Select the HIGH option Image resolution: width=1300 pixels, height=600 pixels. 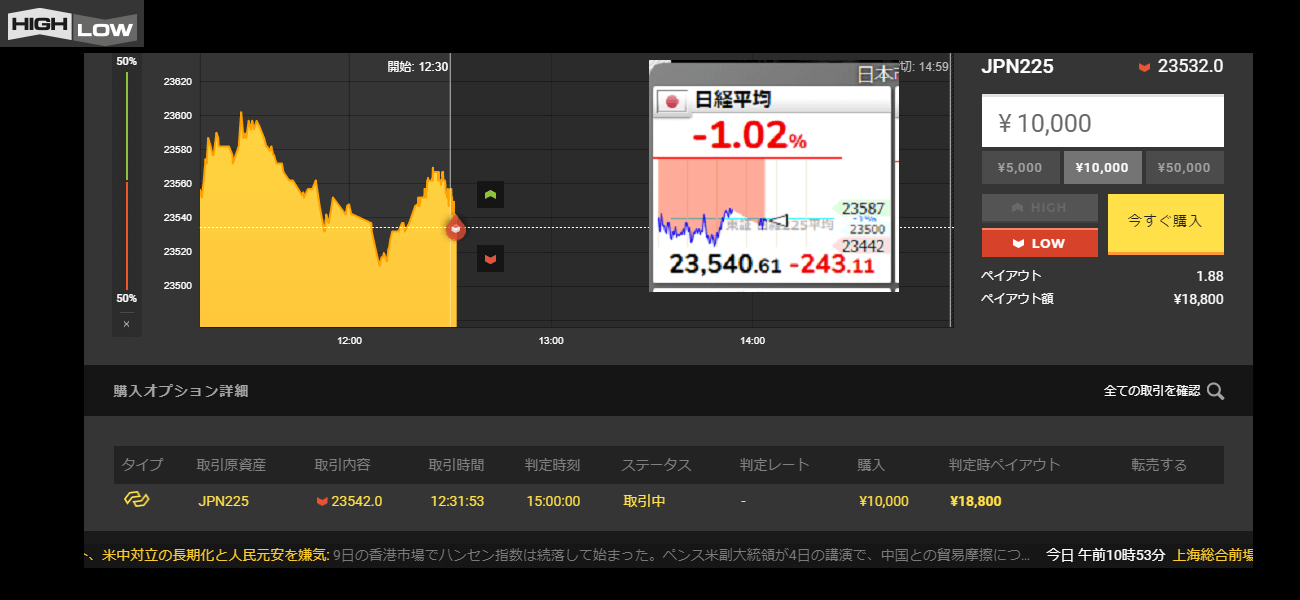(x=1039, y=207)
